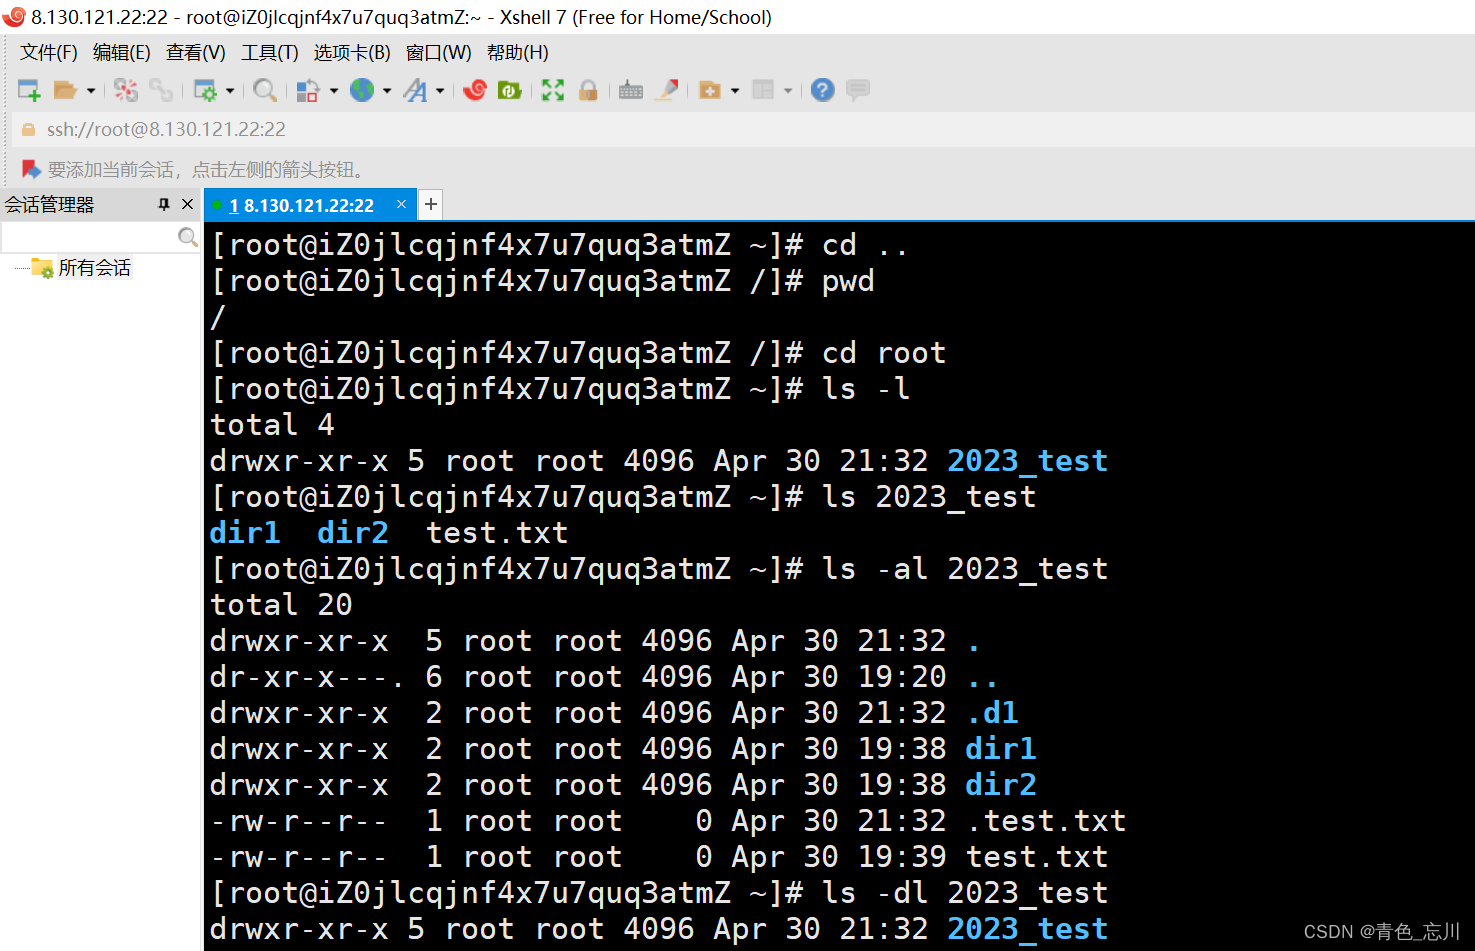The image size is (1475, 951).
Task: Click the Reconnect link icon
Action: click(161, 90)
